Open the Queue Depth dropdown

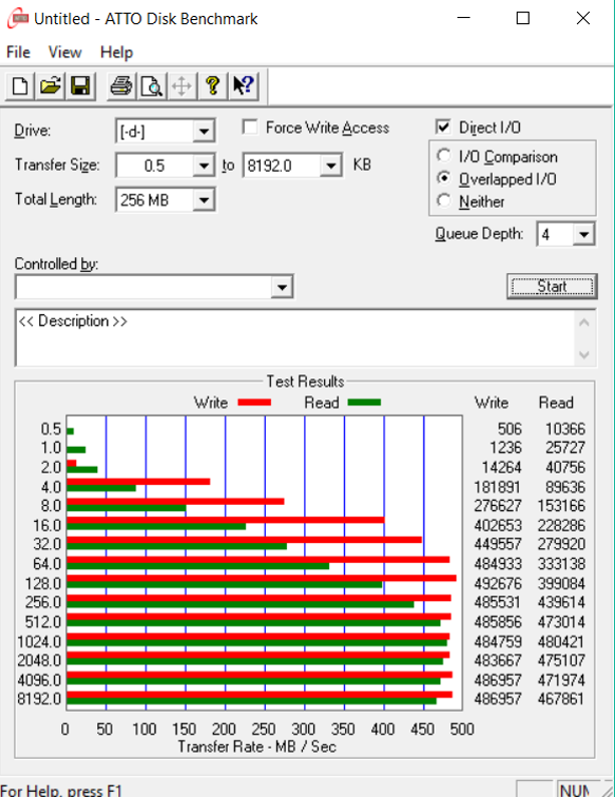pos(583,235)
